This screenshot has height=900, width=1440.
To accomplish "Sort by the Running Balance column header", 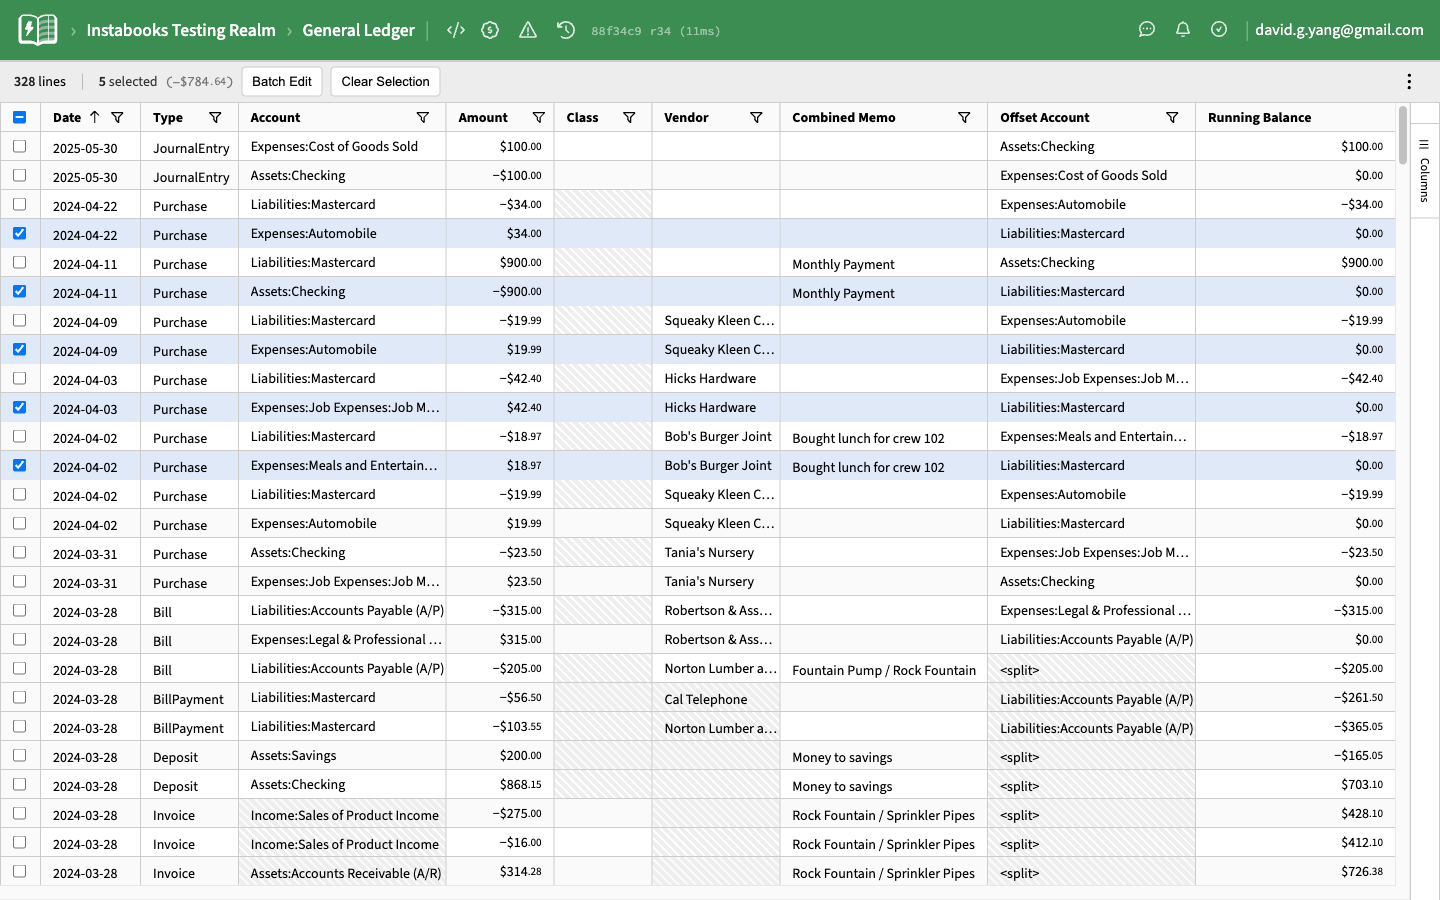I will [1259, 117].
